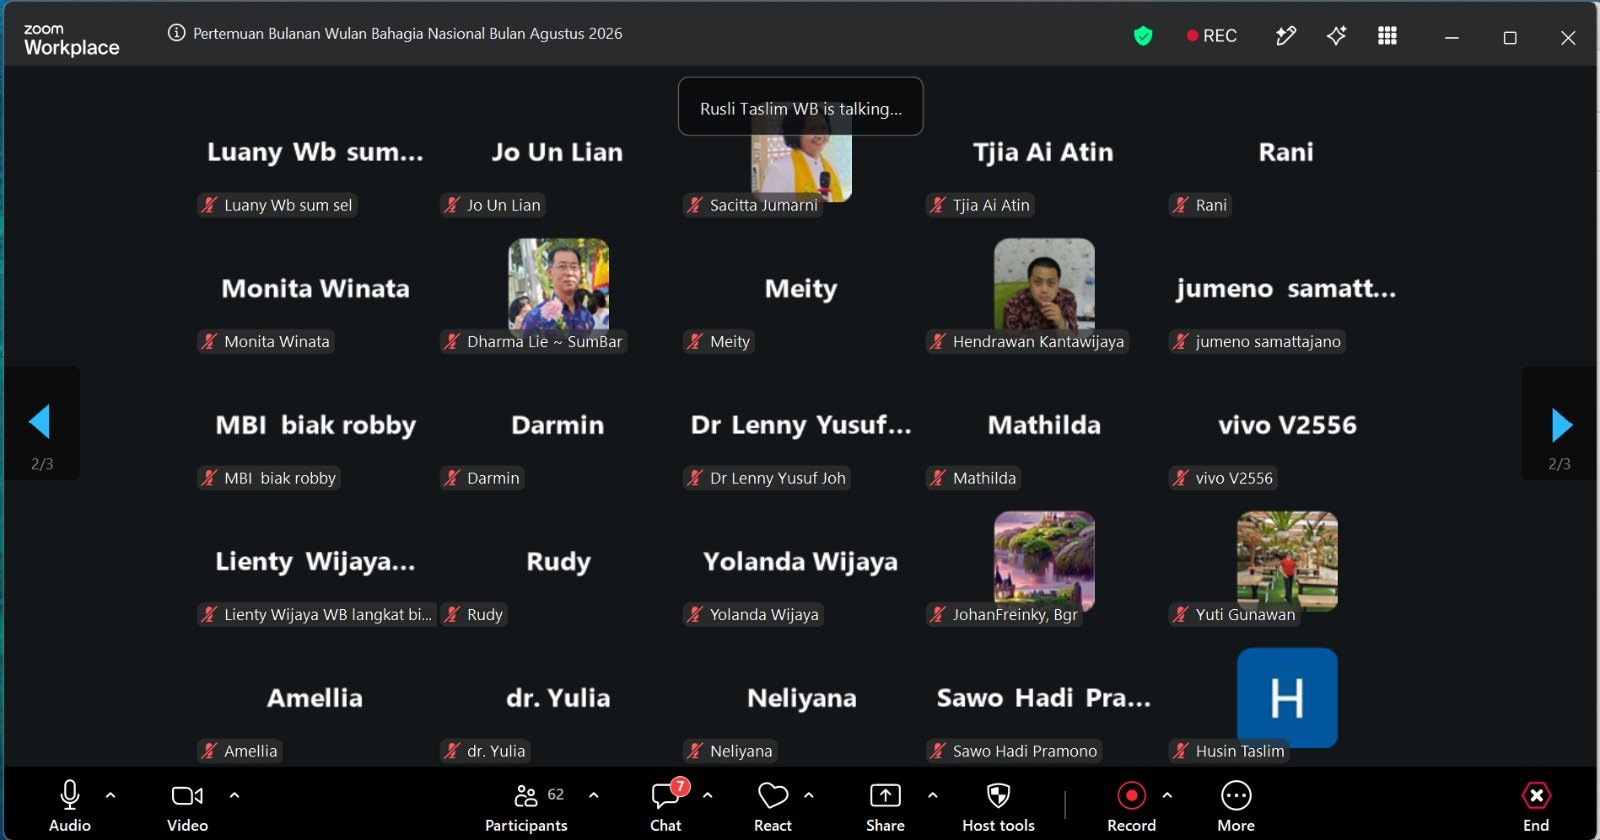This screenshot has width=1600, height=840.
Task: Click the Zoom Workplace logo
Action: click(x=71, y=40)
